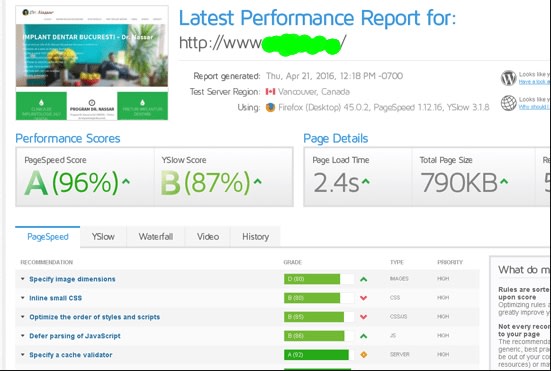Click the Page Details heading
Image resolution: width=551 pixels, height=371 pixels.
[x=336, y=138]
